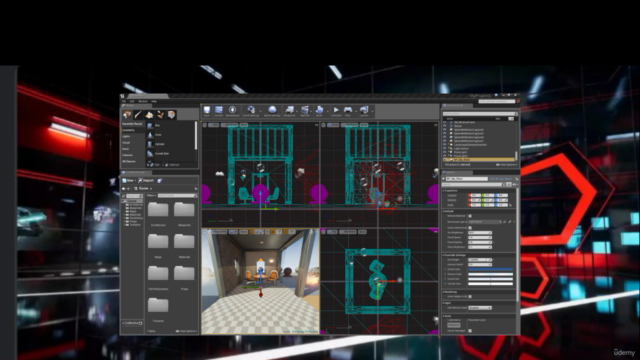640x360 pixels.
Task: Click the Launch toolbar icon
Action: 364,111
